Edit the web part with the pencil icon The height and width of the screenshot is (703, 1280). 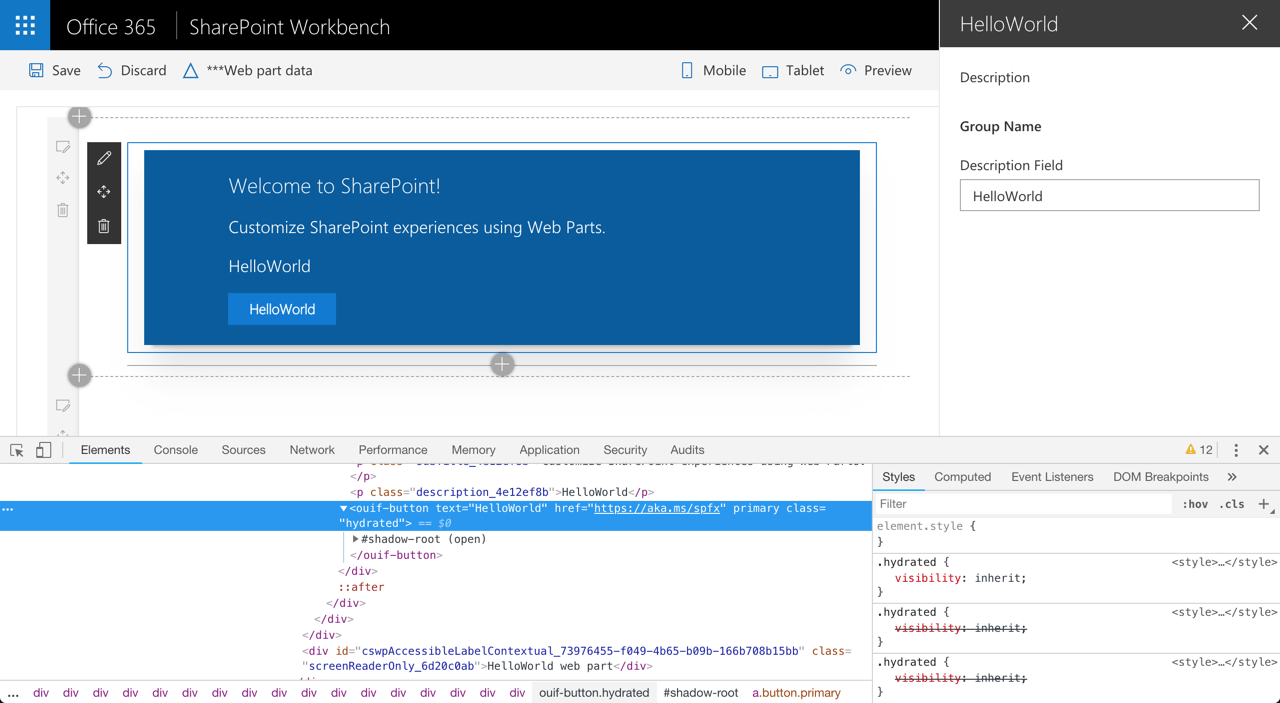point(103,157)
